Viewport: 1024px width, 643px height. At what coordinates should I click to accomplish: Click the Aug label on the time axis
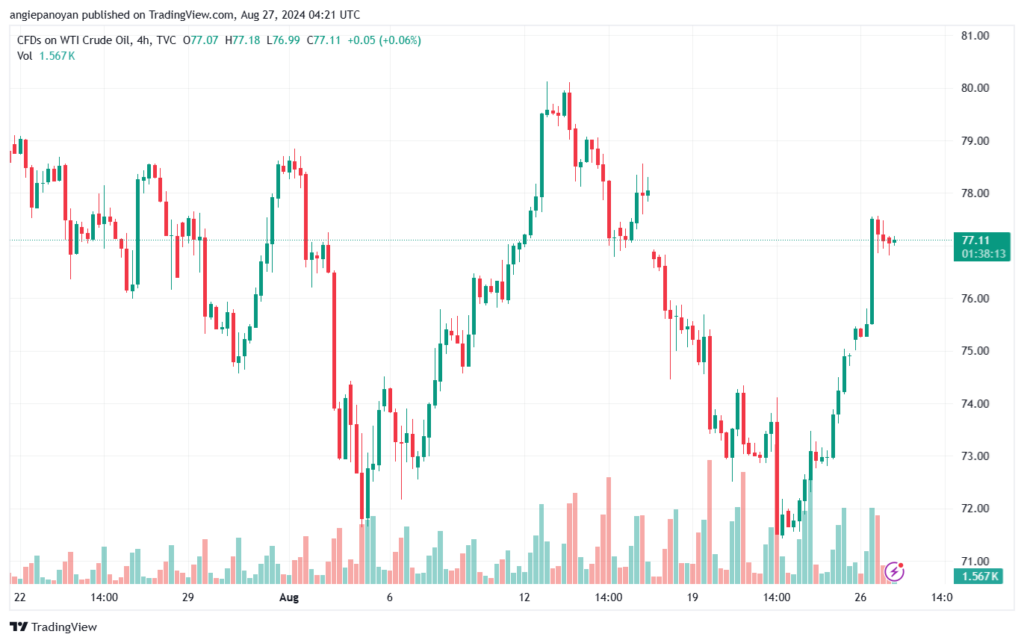click(x=289, y=598)
